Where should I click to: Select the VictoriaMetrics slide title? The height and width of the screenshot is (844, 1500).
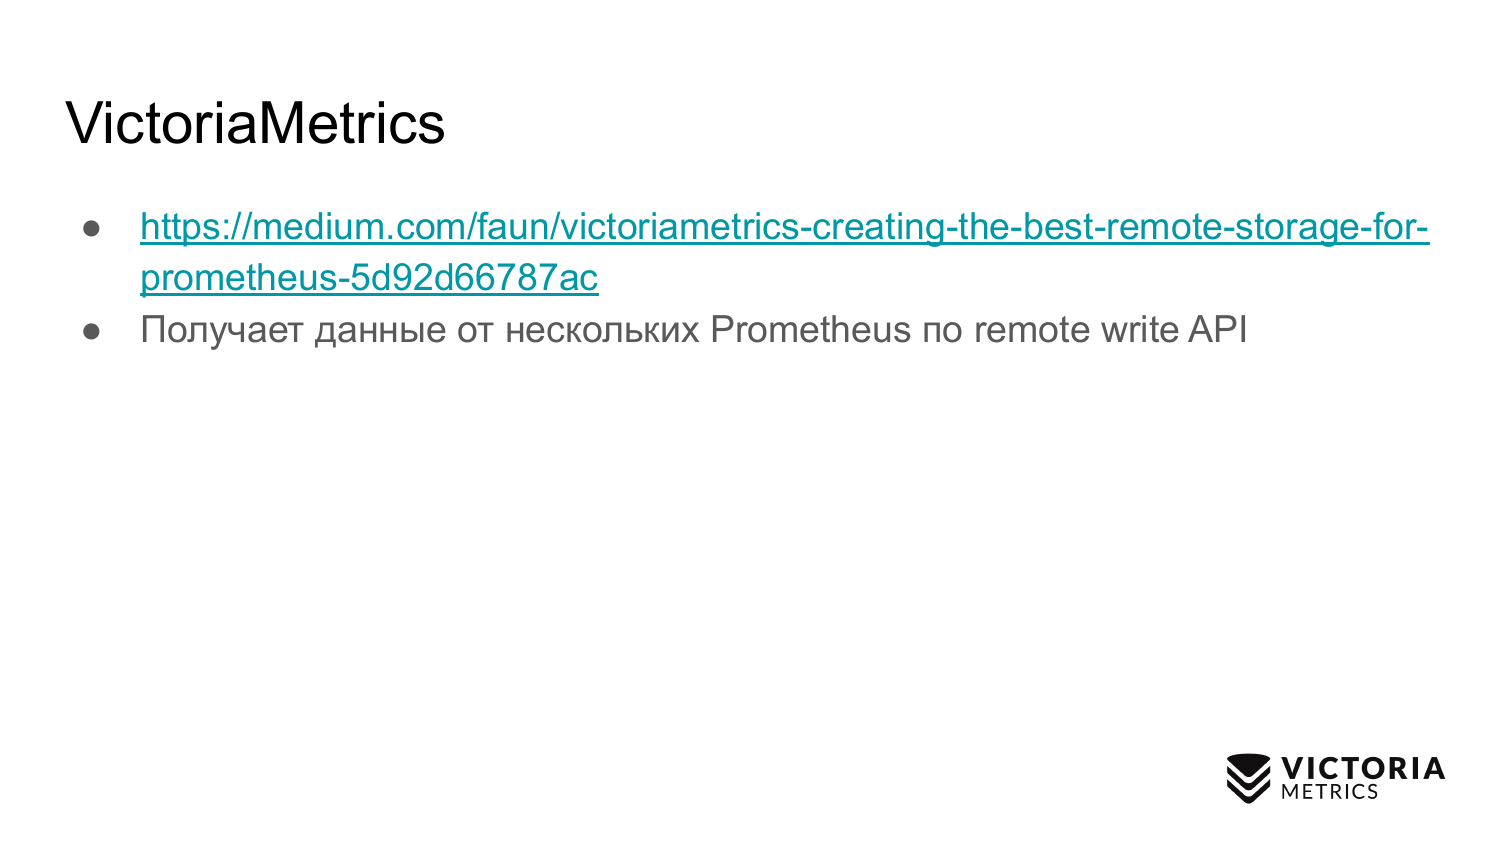click(255, 123)
